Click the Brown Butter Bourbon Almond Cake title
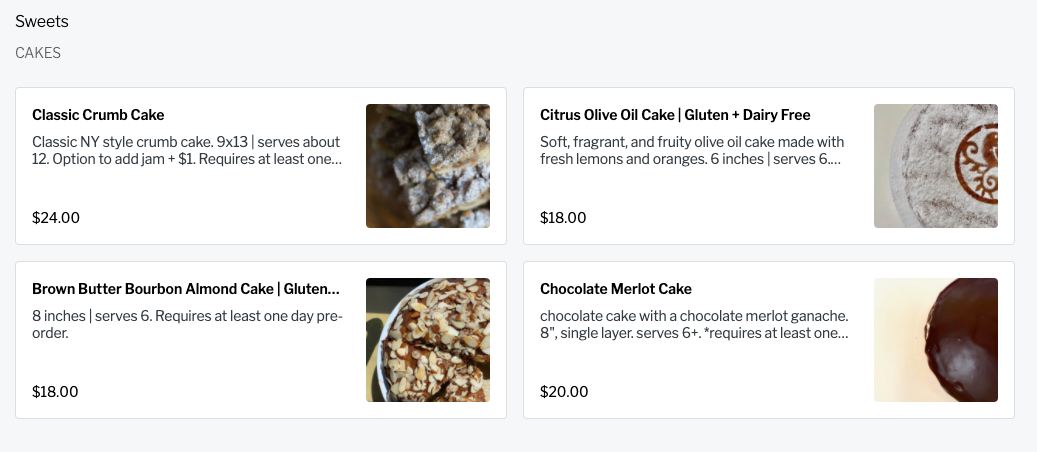 click(x=186, y=289)
